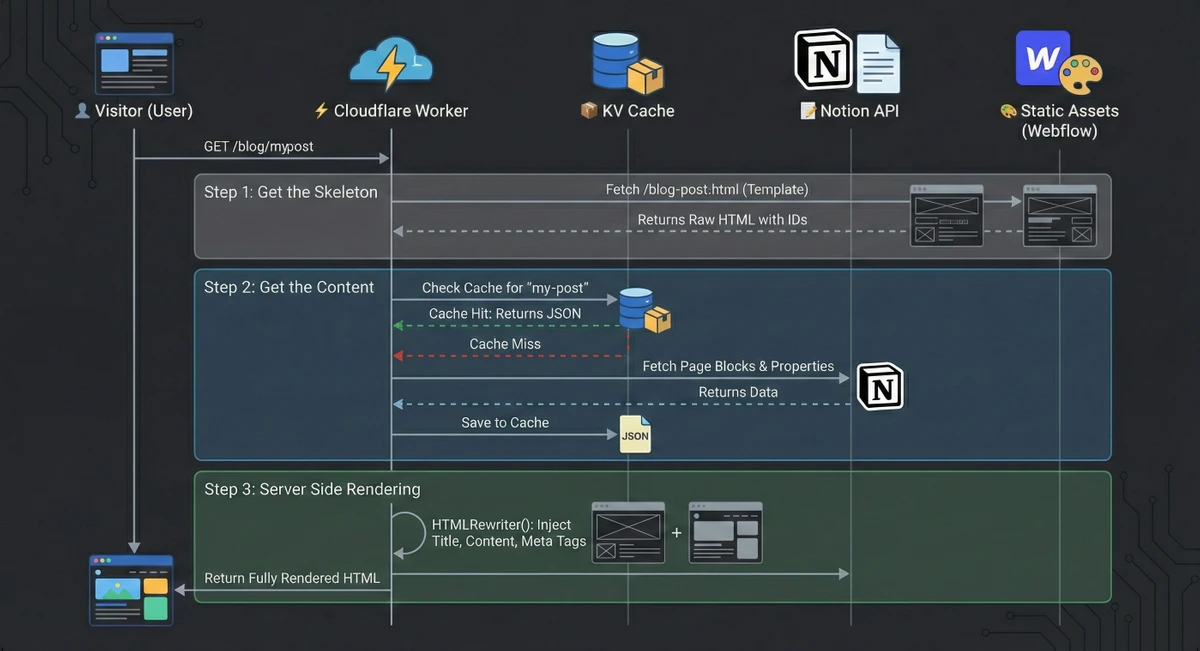Click the document page icon beside Notion logo
Image resolution: width=1200 pixels, height=651 pixels.
pos(878,63)
